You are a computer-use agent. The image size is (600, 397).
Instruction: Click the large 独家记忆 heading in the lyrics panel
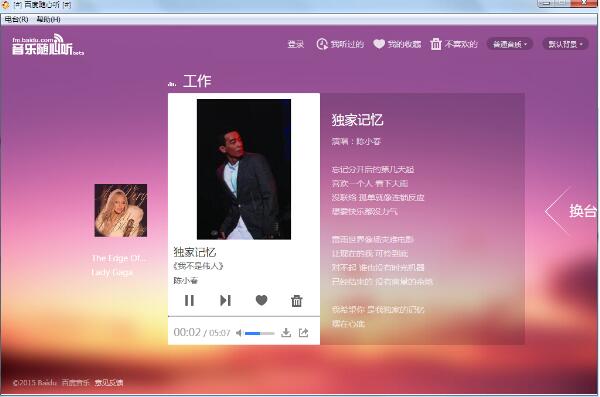357,120
